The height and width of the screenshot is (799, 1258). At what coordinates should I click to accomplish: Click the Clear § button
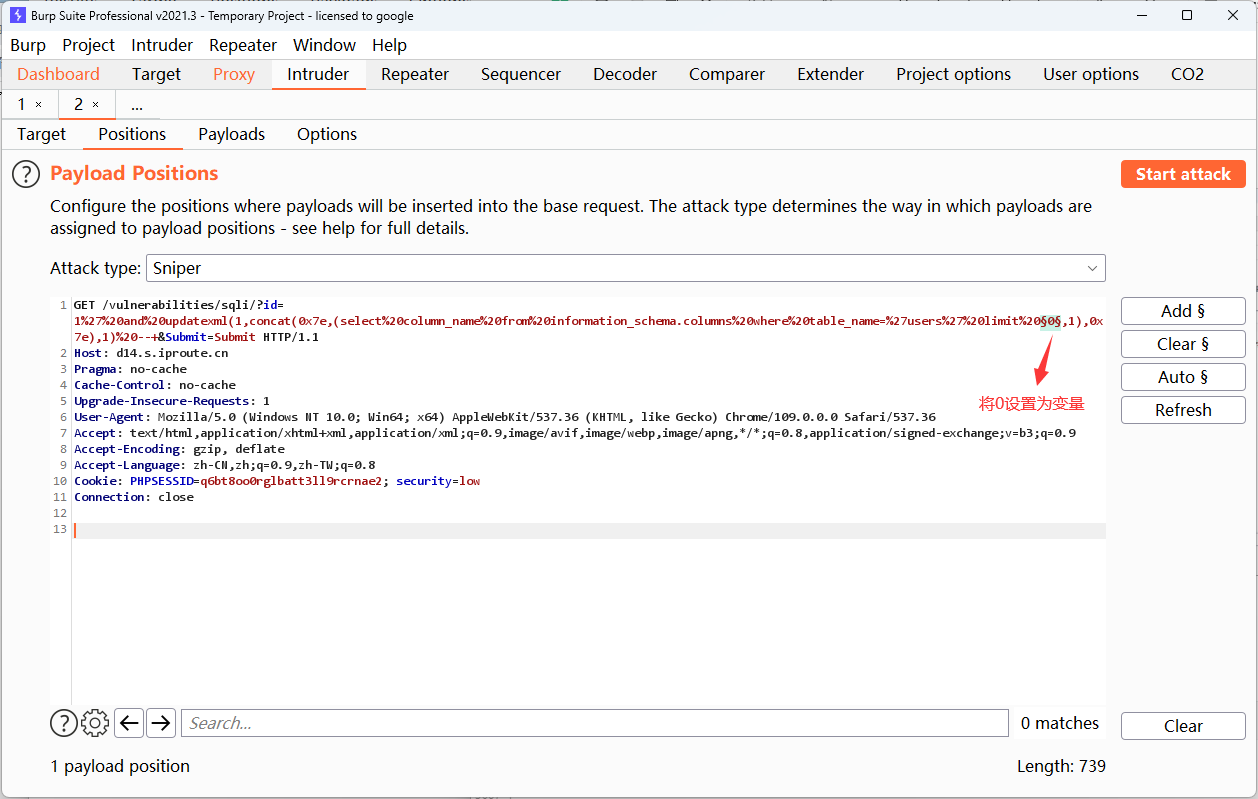(1183, 344)
